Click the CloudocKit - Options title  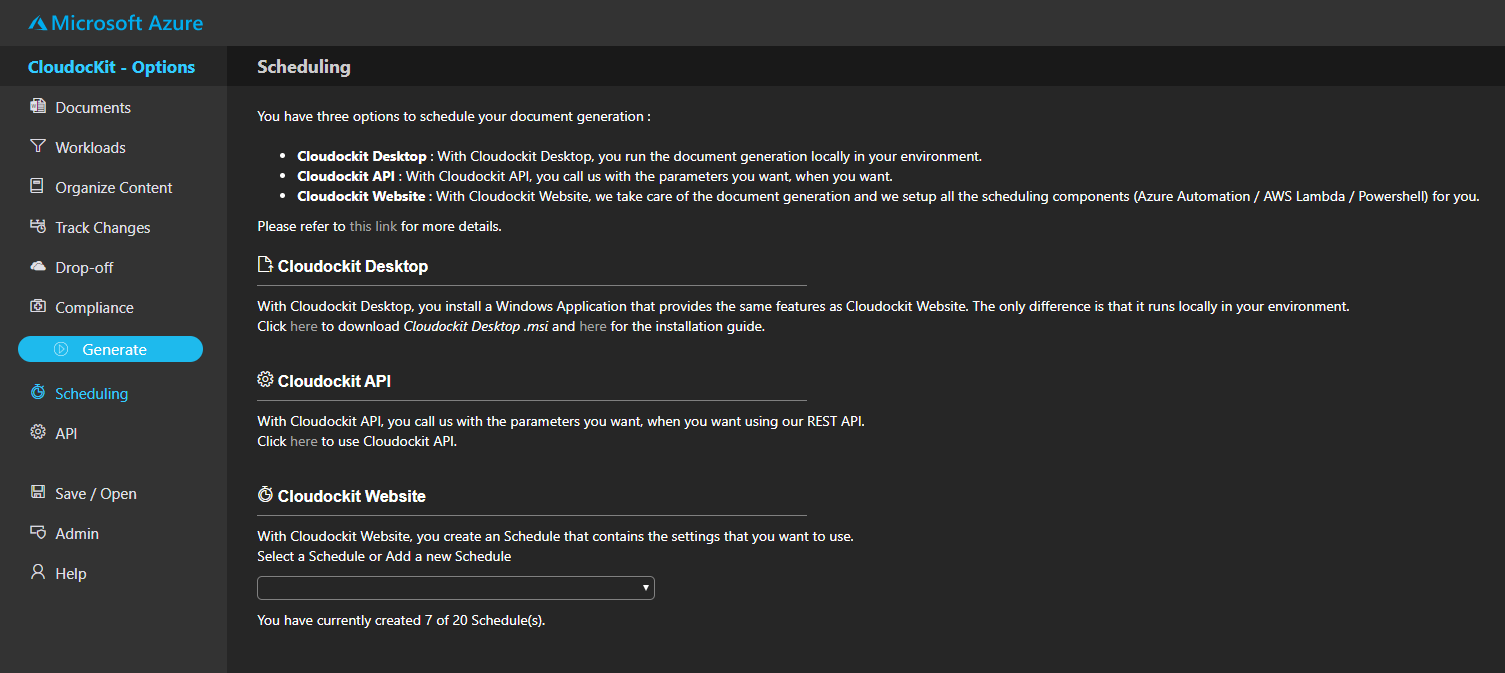click(x=111, y=67)
